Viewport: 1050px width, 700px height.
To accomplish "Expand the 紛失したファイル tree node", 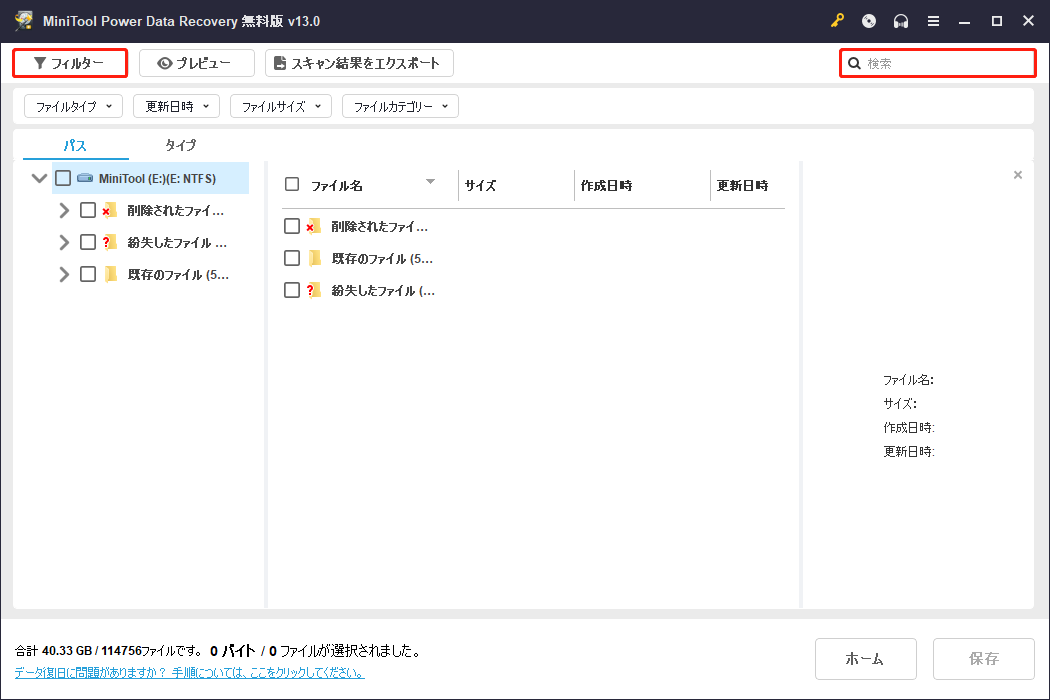I will click(64, 242).
